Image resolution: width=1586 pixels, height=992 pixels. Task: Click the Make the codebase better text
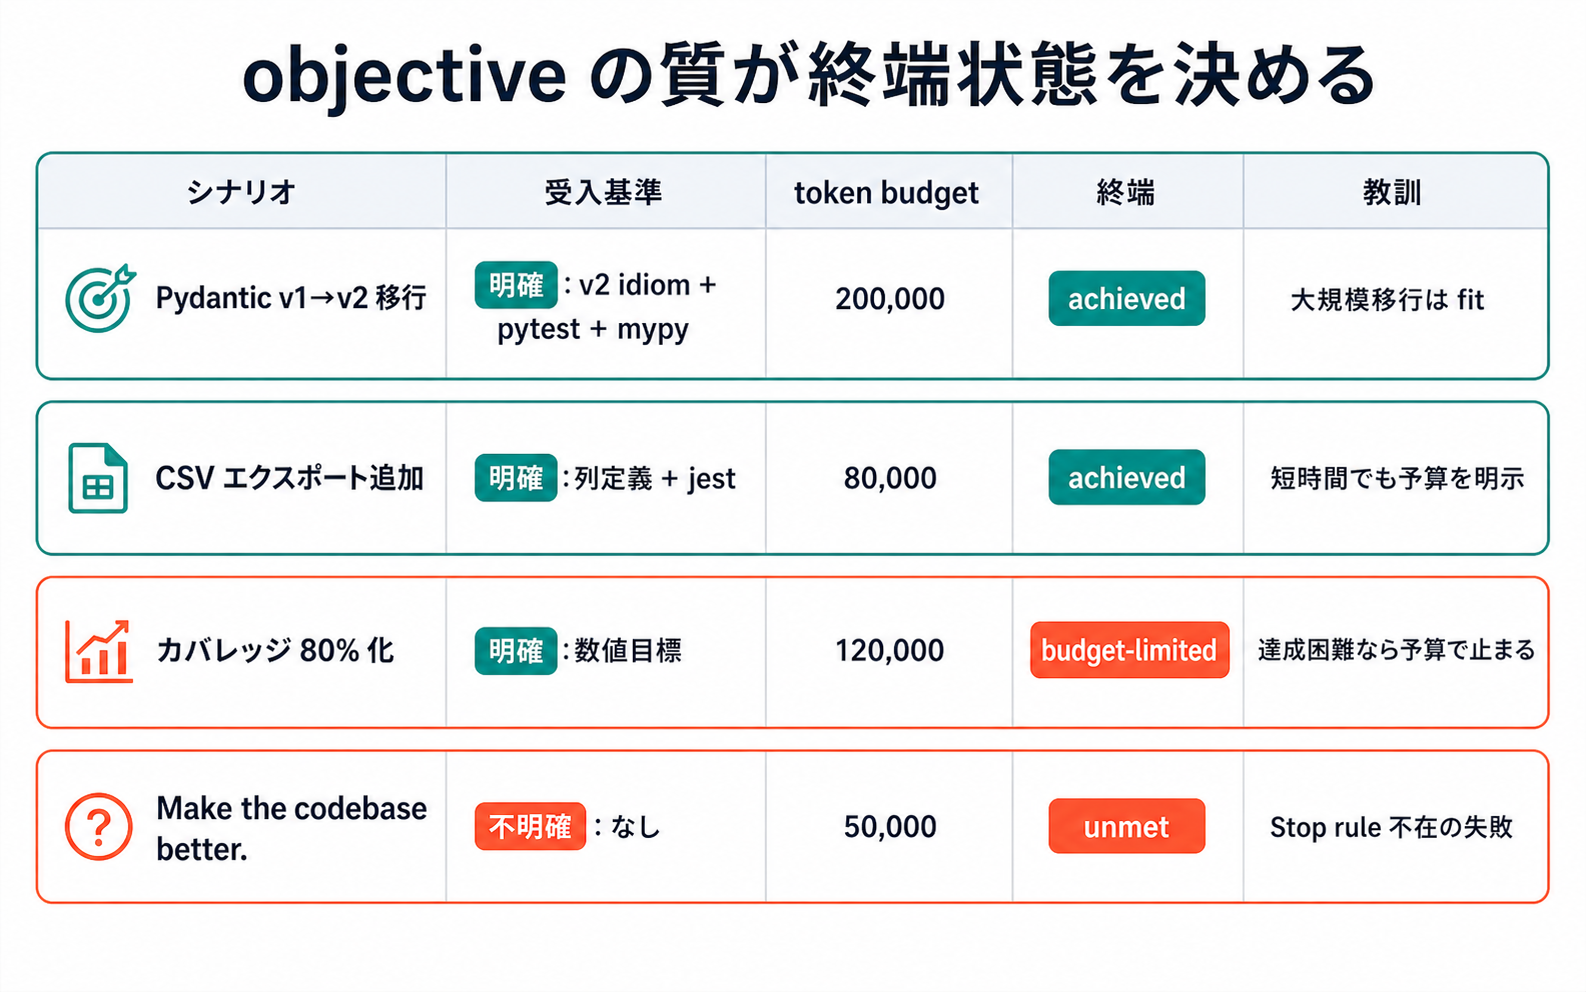[291, 828]
